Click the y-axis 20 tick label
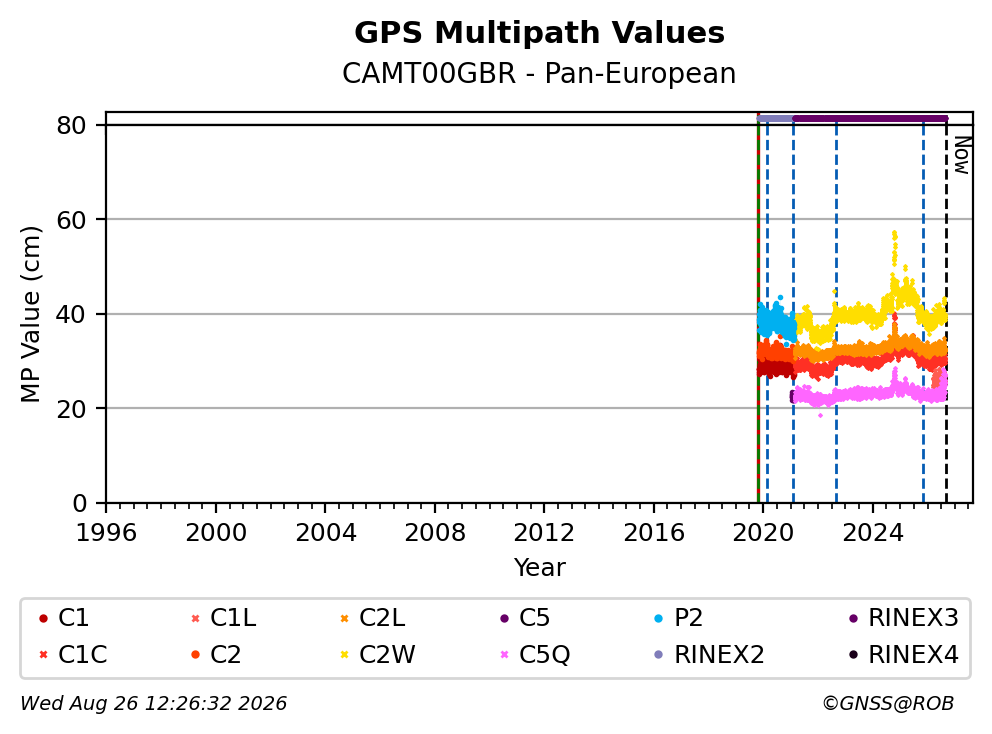The width and height of the screenshot is (992, 734). click(x=71, y=409)
